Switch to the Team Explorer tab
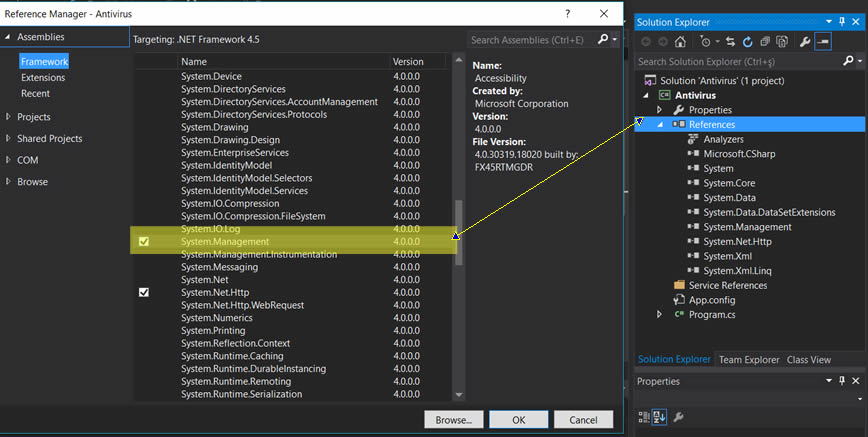Image resolution: width=868 pixels, height=437 pixels. pyautogui.click(x=749, y=360)
